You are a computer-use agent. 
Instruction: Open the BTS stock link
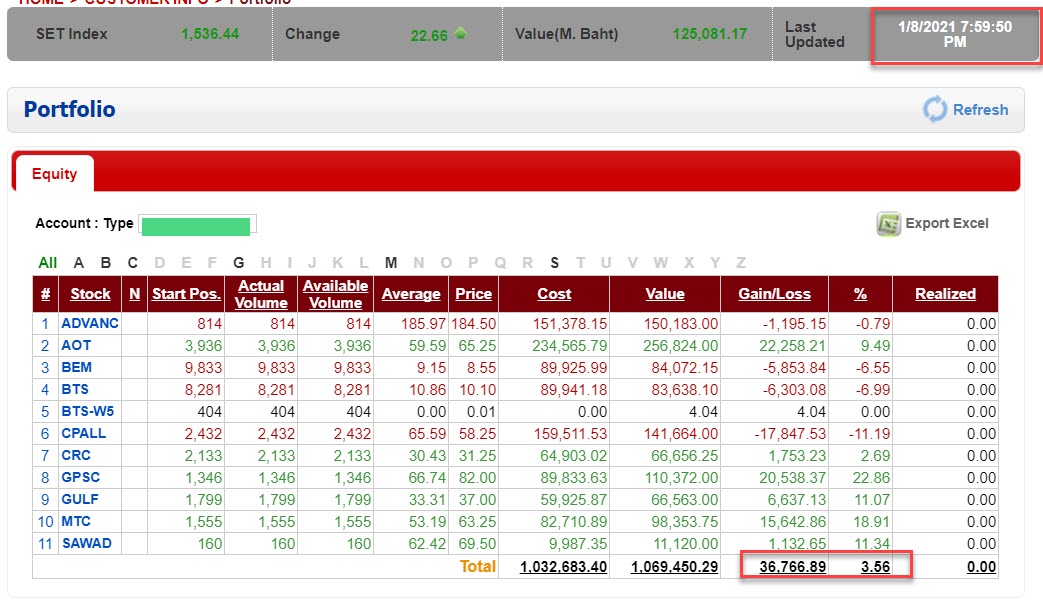pyautogui.click(x=74, y=389)
